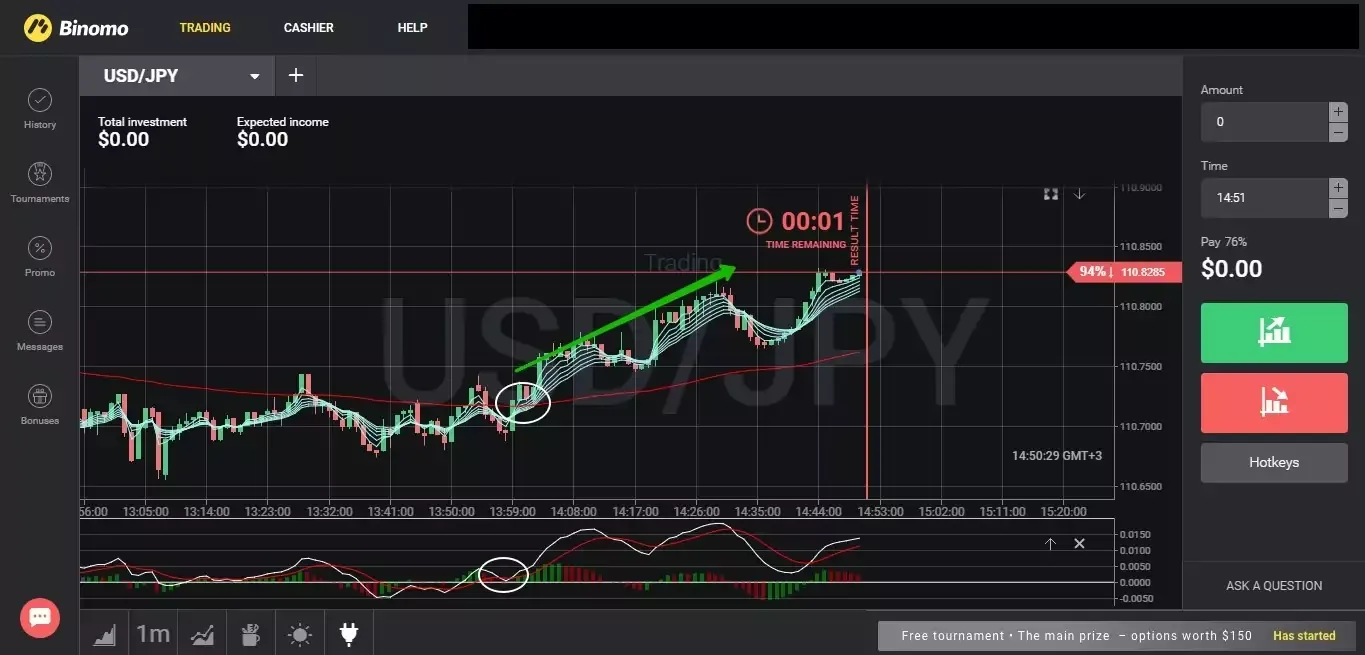Move the MACD indicator panel up
Image resolution: width=1365 pixels, height=655 pixels.
pos(1051,544)
